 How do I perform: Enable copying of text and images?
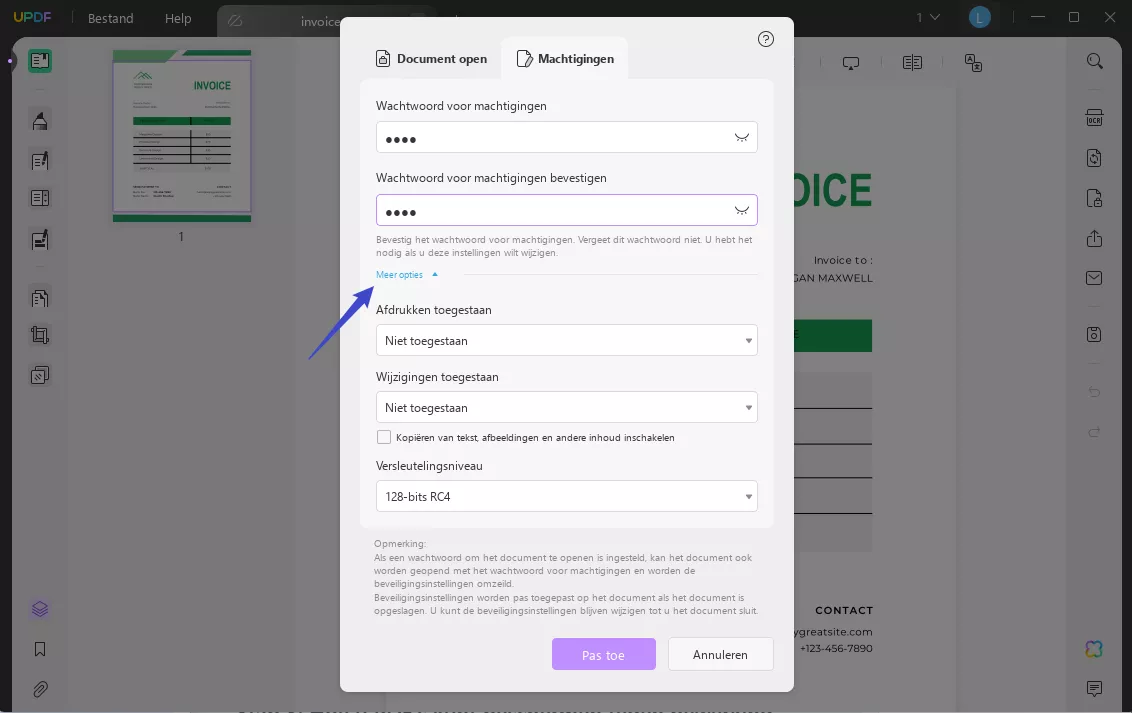click(384, 437)
